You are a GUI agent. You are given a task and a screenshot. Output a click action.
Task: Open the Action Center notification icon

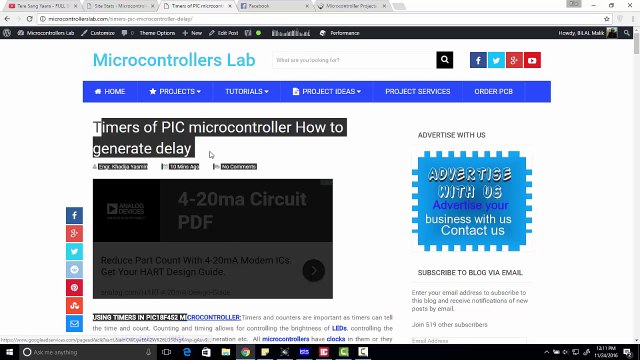pyautogui.click(x=627, y=352)
